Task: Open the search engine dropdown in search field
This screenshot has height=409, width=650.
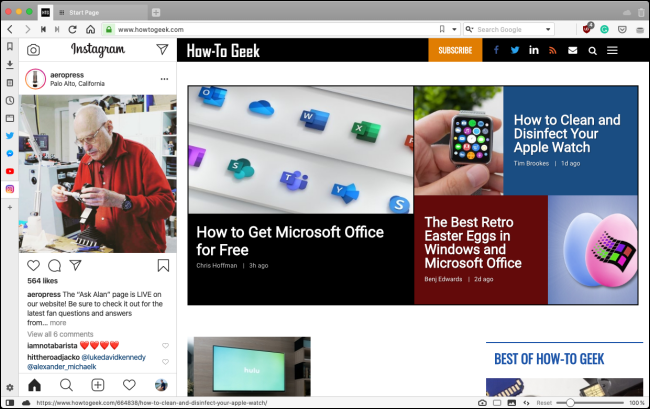Action: point(471,30)
